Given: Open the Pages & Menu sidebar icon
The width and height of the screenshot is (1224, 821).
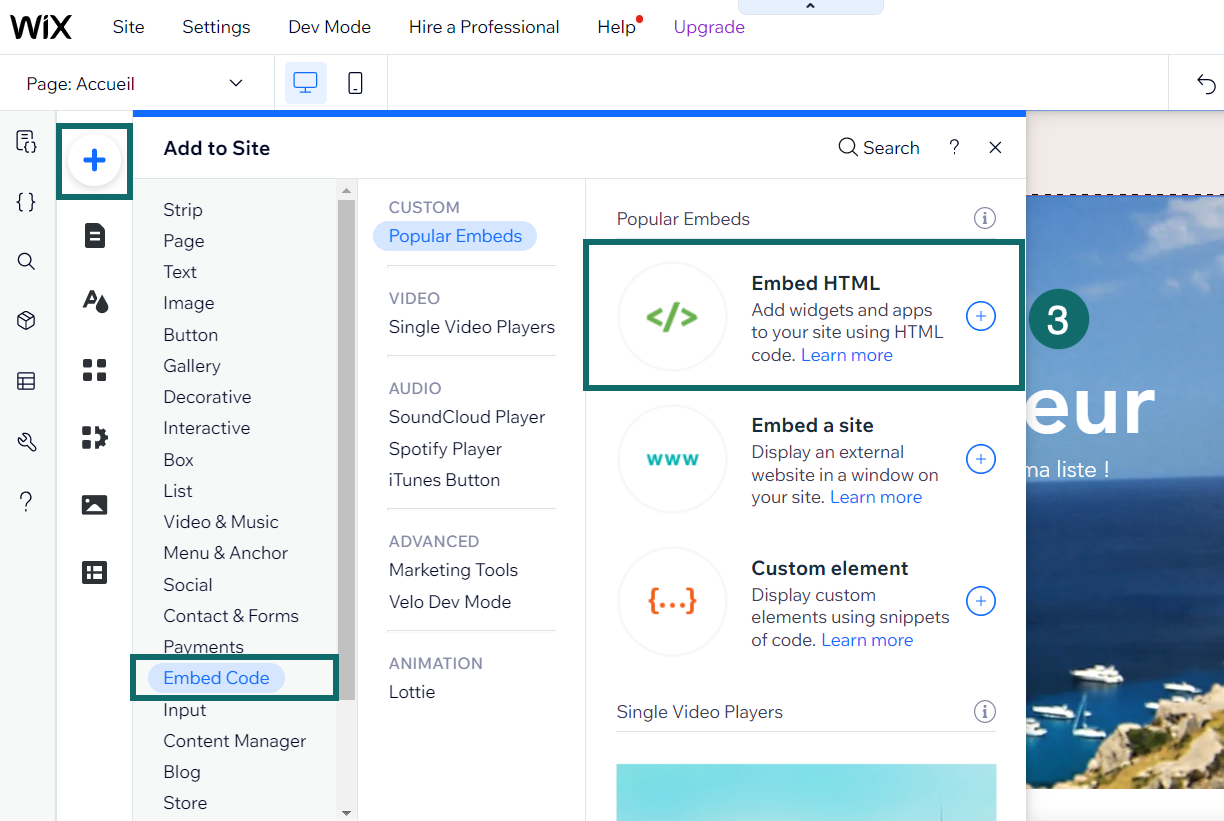Looking at the screenshot, I should tap(94, 236).
